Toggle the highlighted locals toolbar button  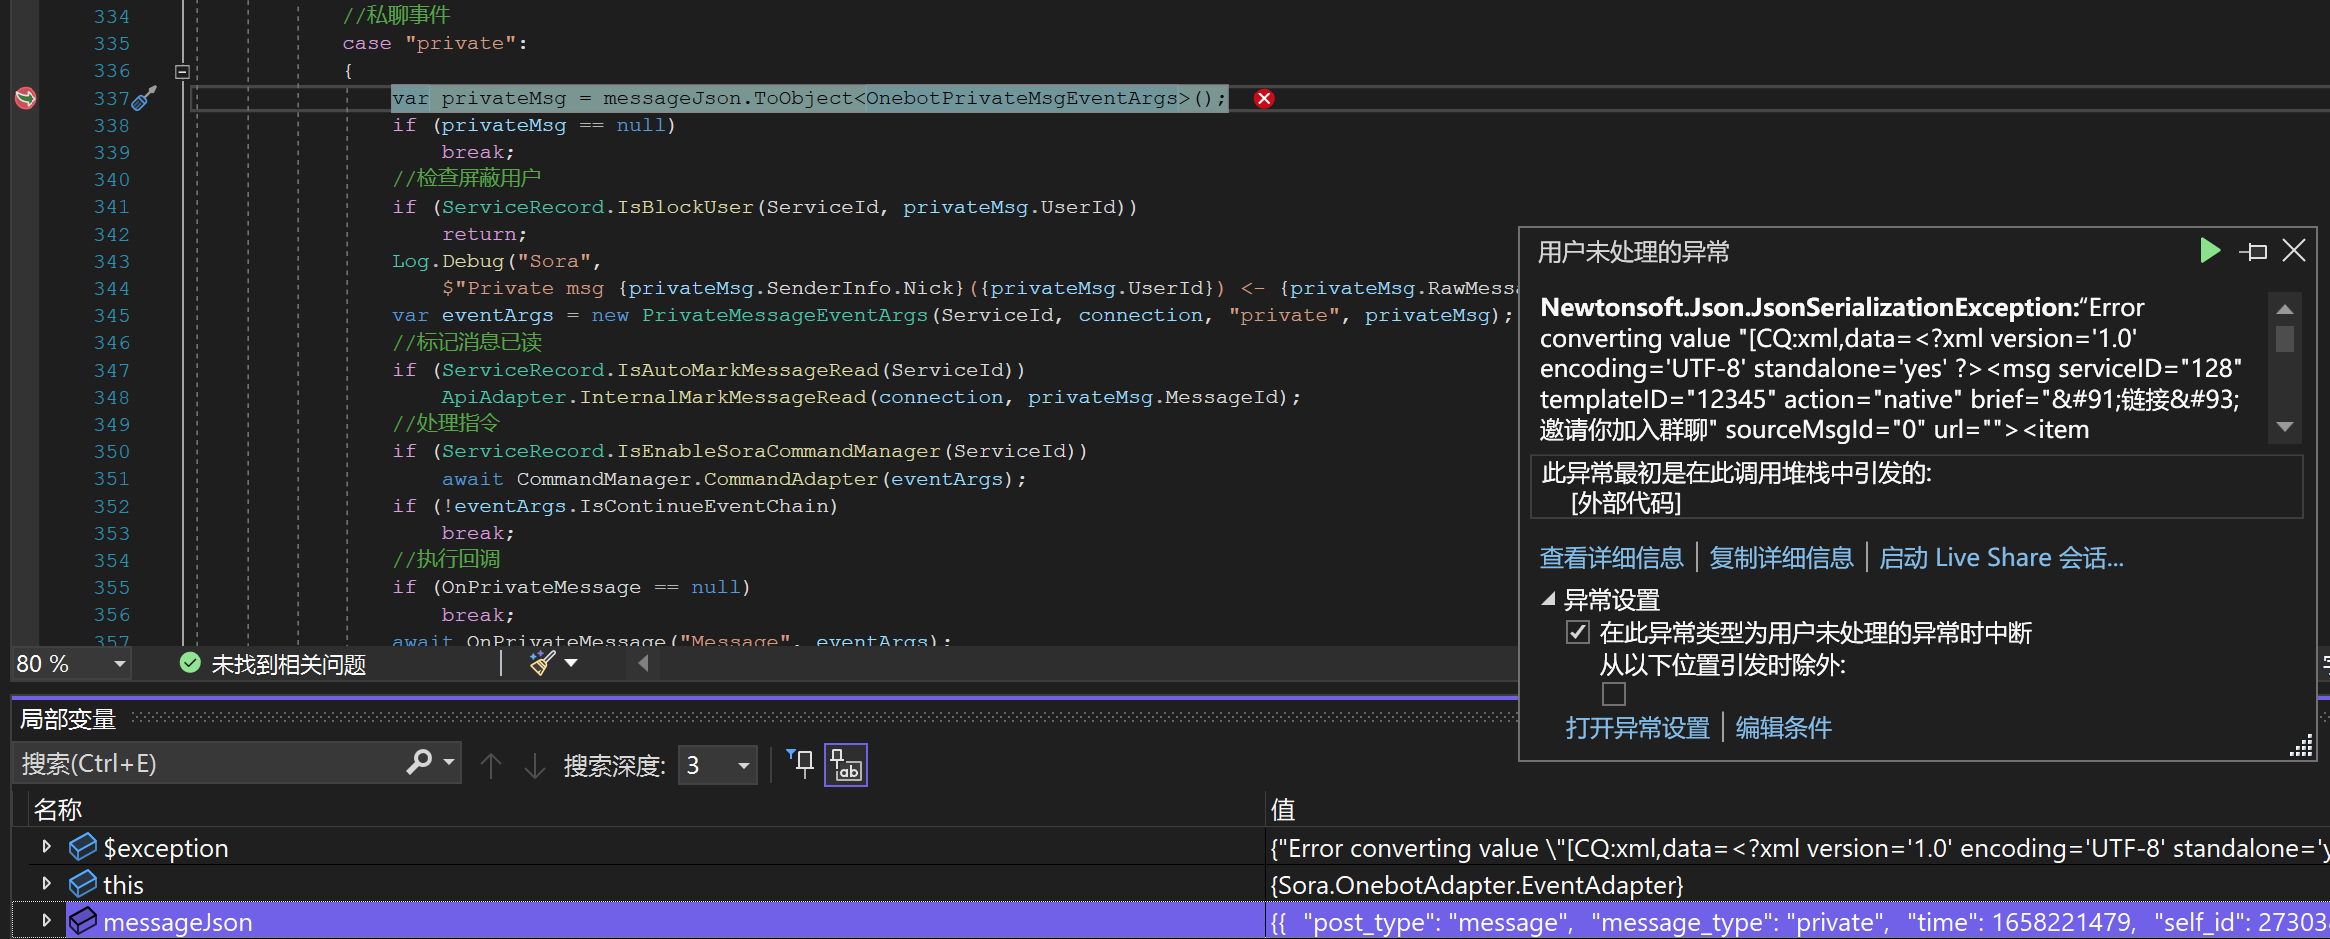coord(846,765)
